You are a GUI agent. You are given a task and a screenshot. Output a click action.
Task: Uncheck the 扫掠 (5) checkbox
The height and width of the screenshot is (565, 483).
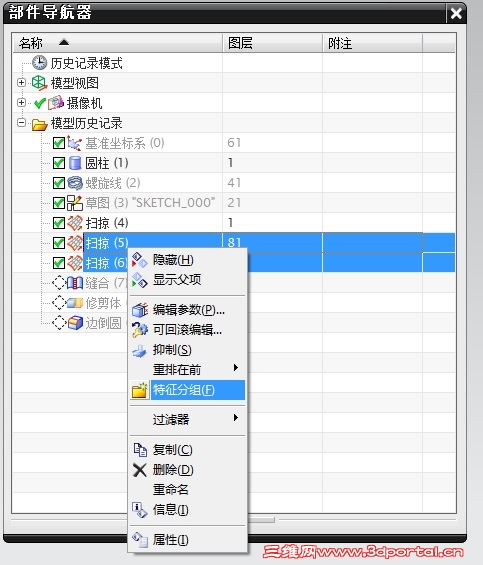(x=59, y=243)
